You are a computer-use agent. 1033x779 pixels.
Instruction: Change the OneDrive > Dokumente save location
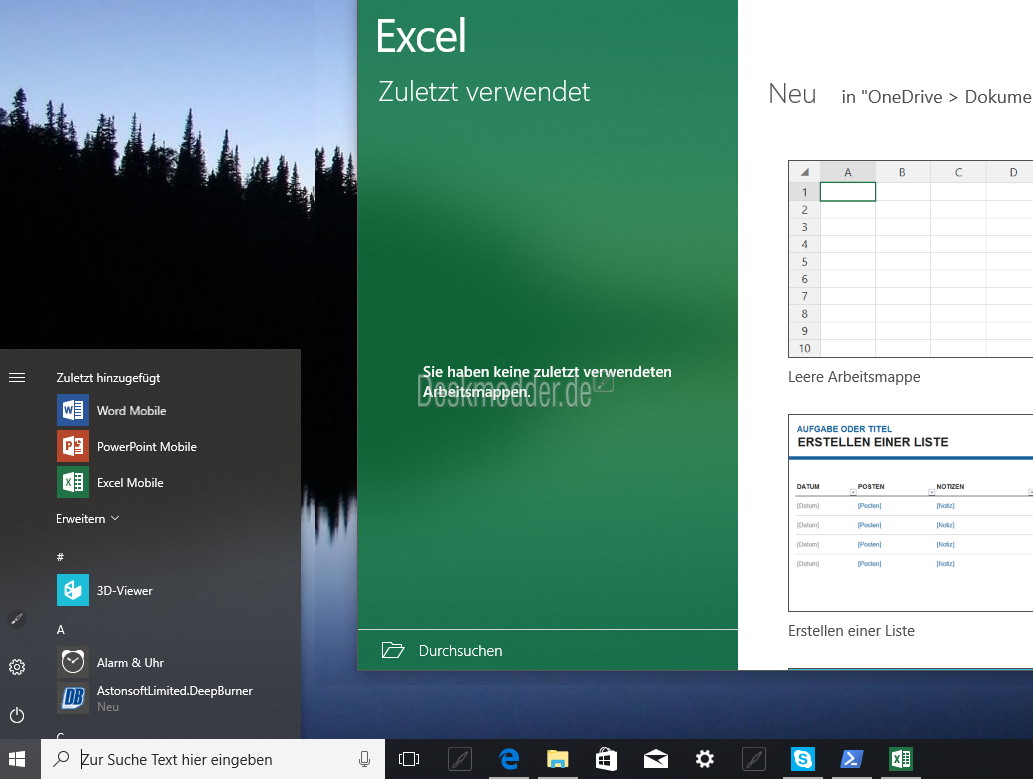(937, 97)
